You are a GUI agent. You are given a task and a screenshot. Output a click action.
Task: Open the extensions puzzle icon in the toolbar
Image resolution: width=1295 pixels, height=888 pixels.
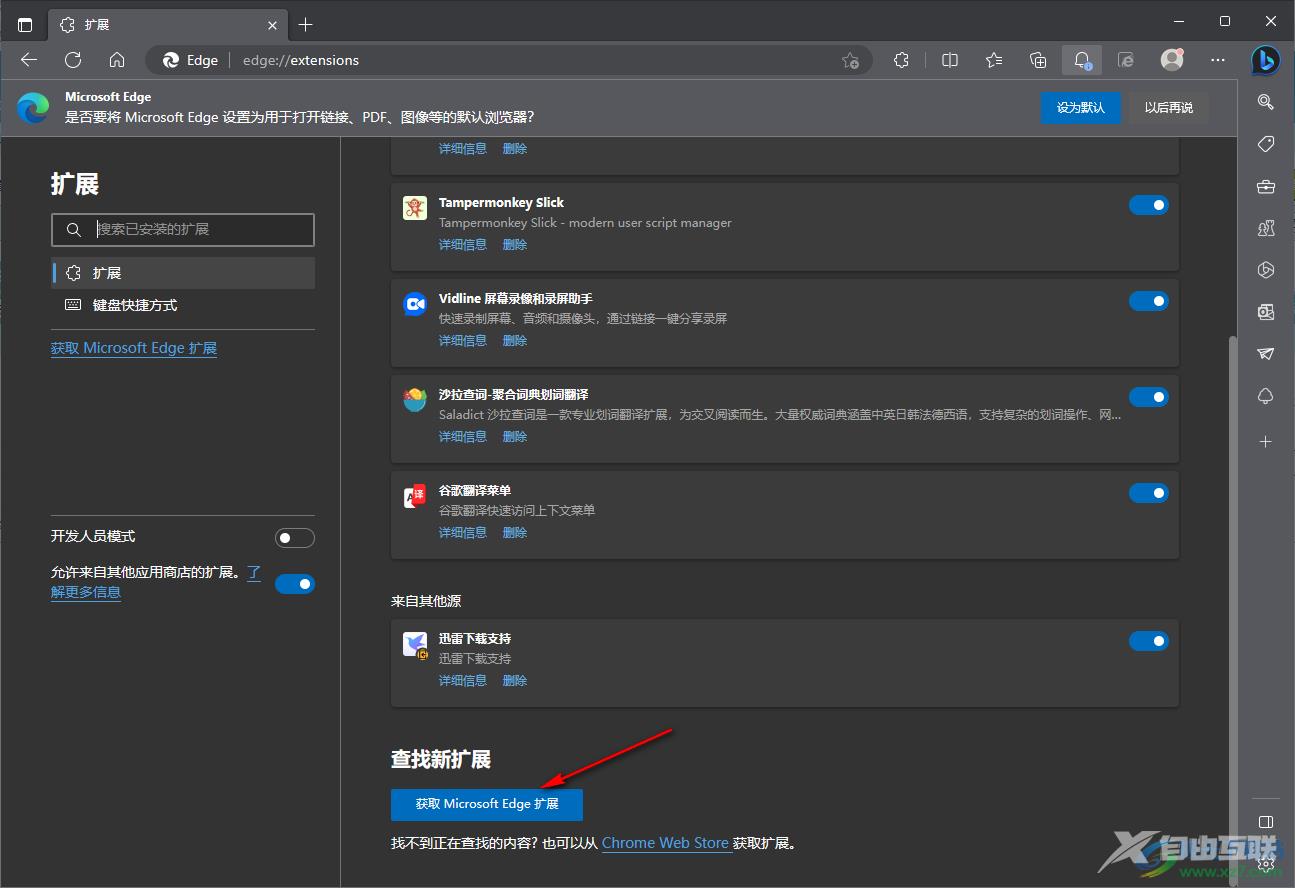(x=902, y=60)
